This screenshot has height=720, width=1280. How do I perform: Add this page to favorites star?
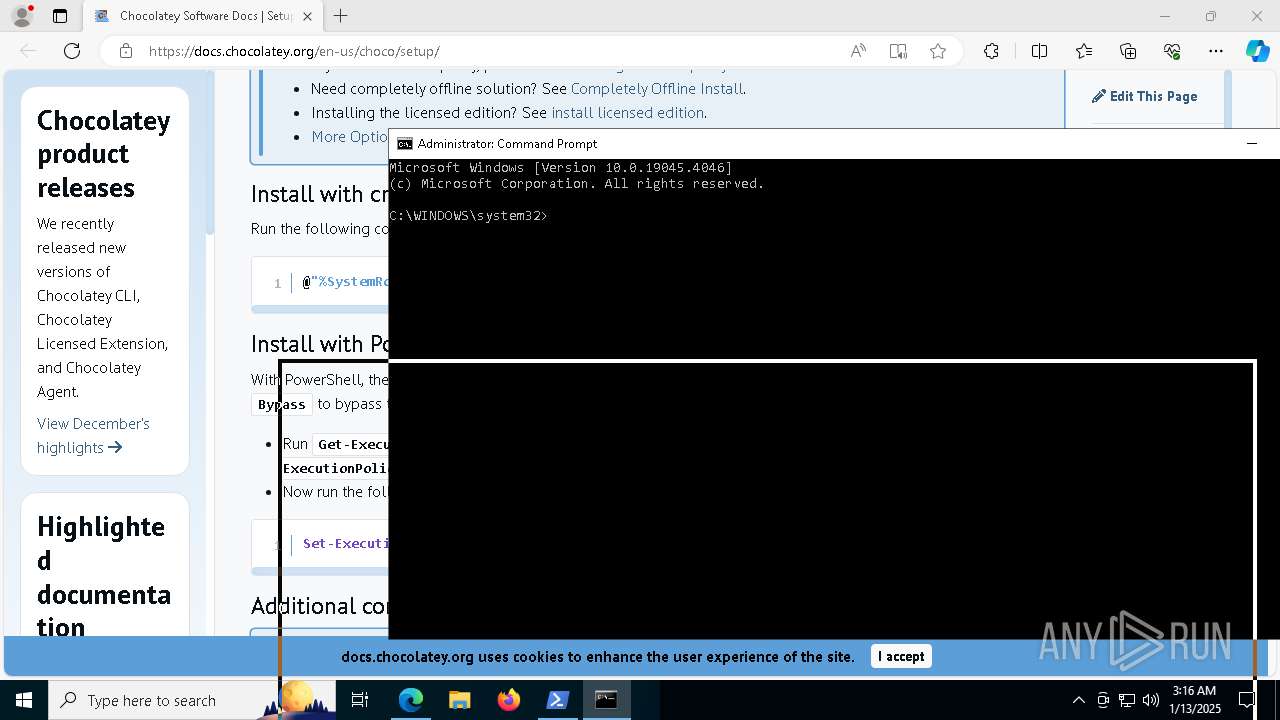[938, 51]
